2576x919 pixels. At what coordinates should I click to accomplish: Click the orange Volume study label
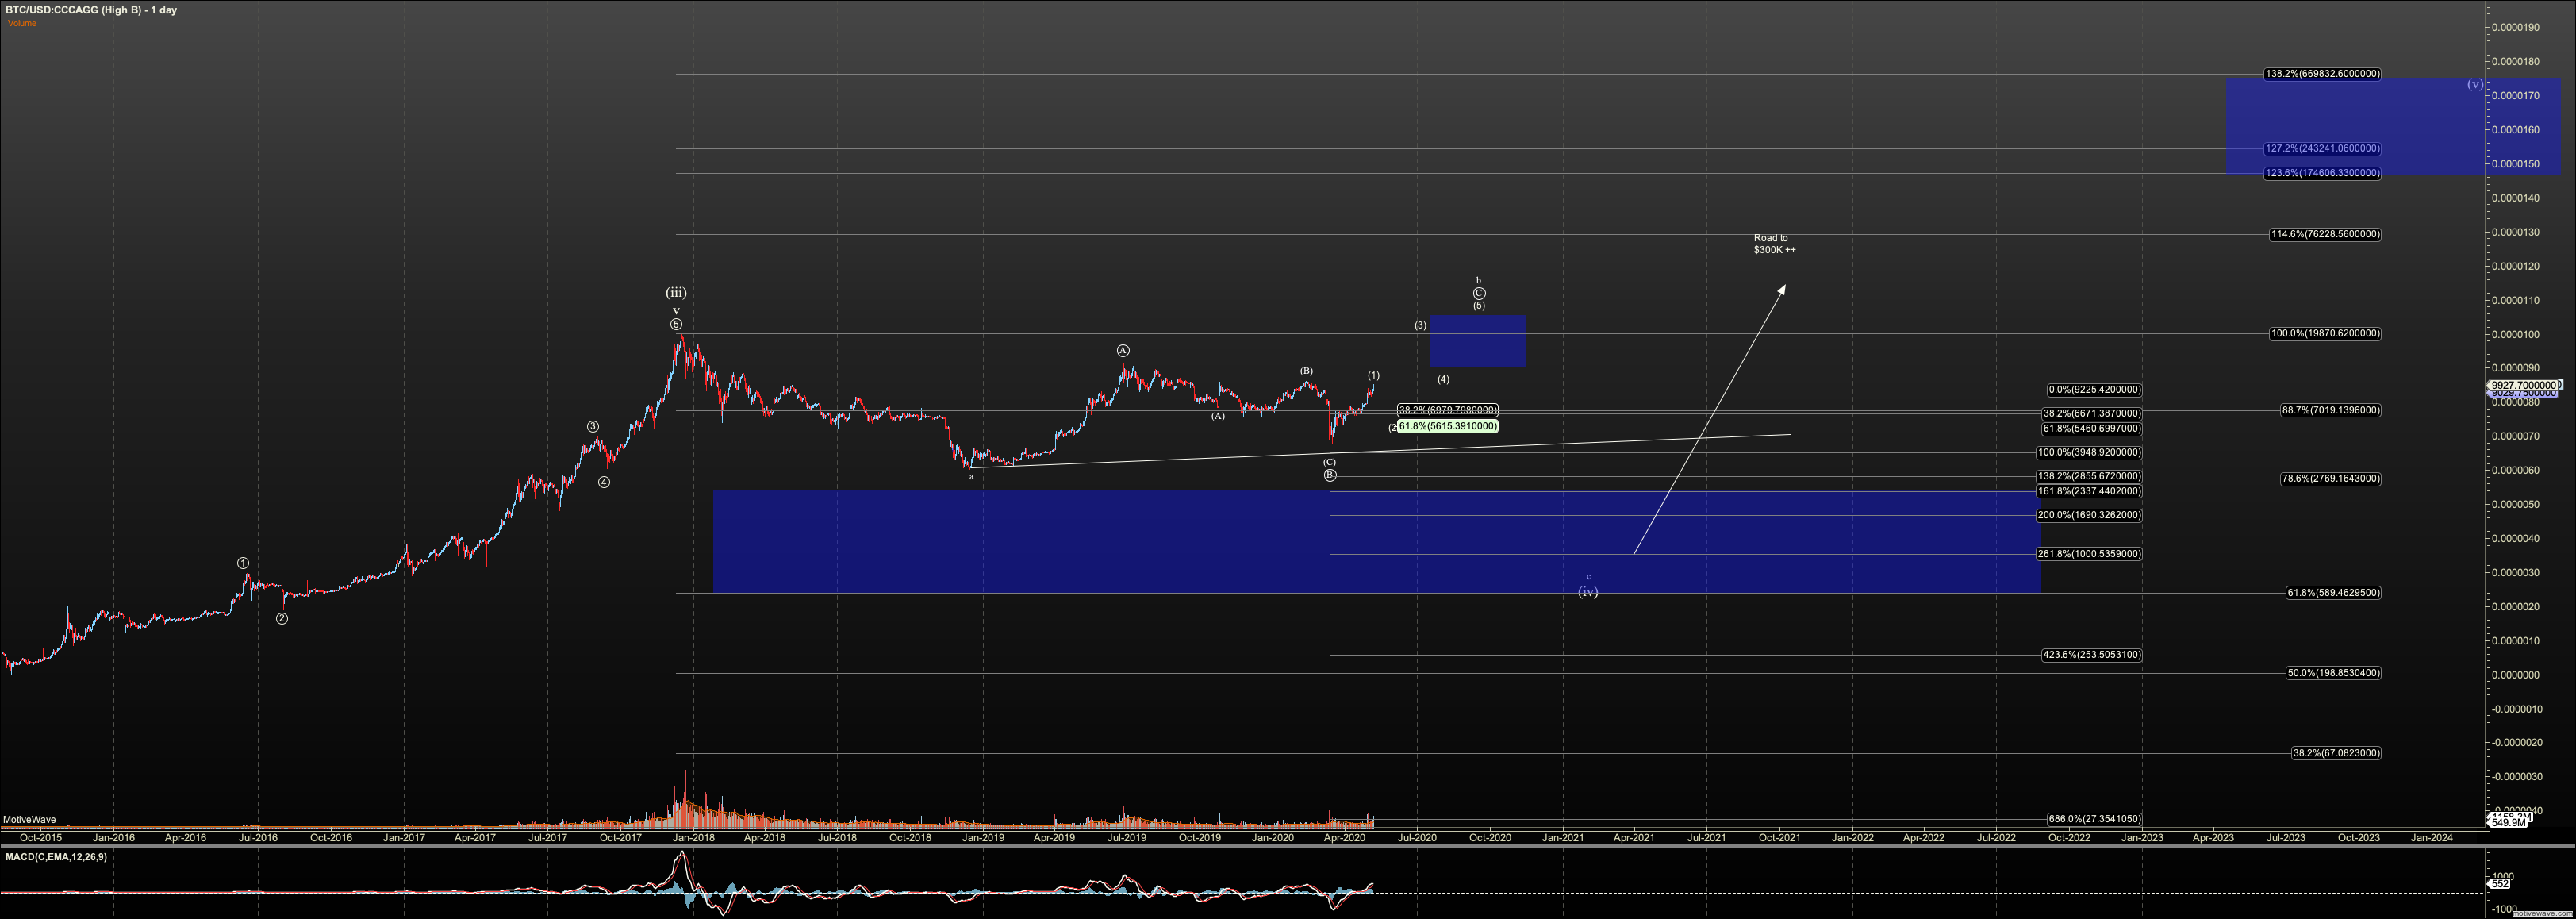(22, 23)
